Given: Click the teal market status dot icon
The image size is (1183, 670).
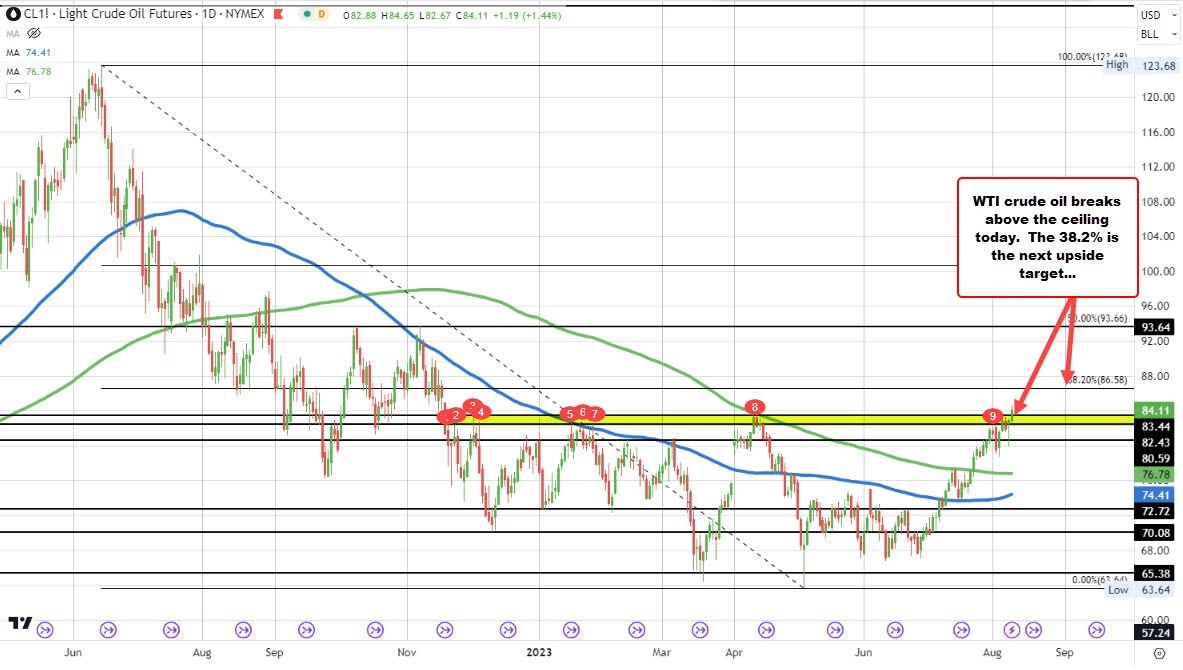Looking at the screenshot, I should click(x=307, y=14).
